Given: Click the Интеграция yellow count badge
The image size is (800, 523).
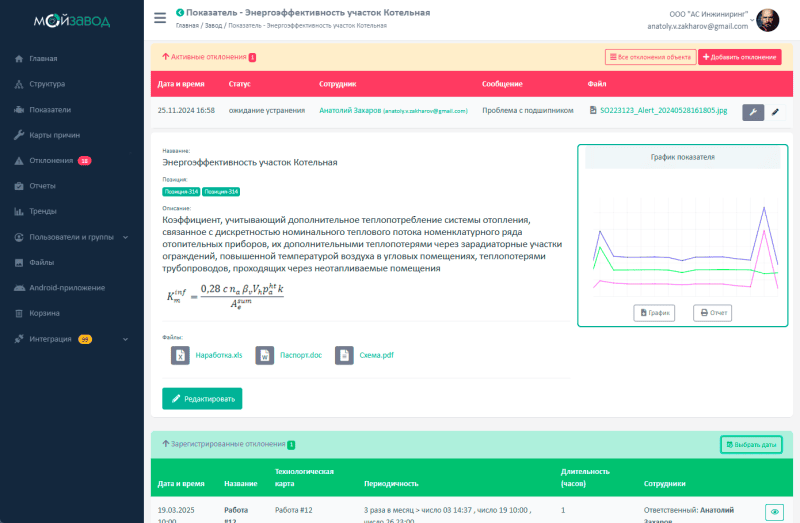Looking at the screenshot, I should [85, 339].
